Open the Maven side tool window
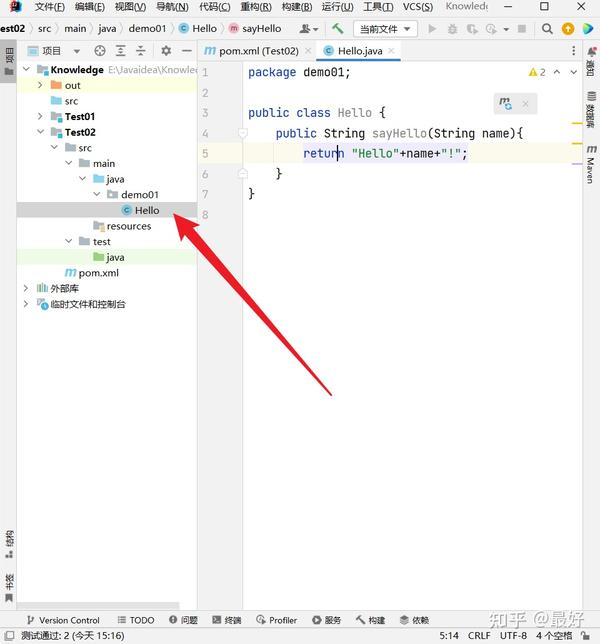The width and height of the screenshot is (600, 644). pos(591,163)
